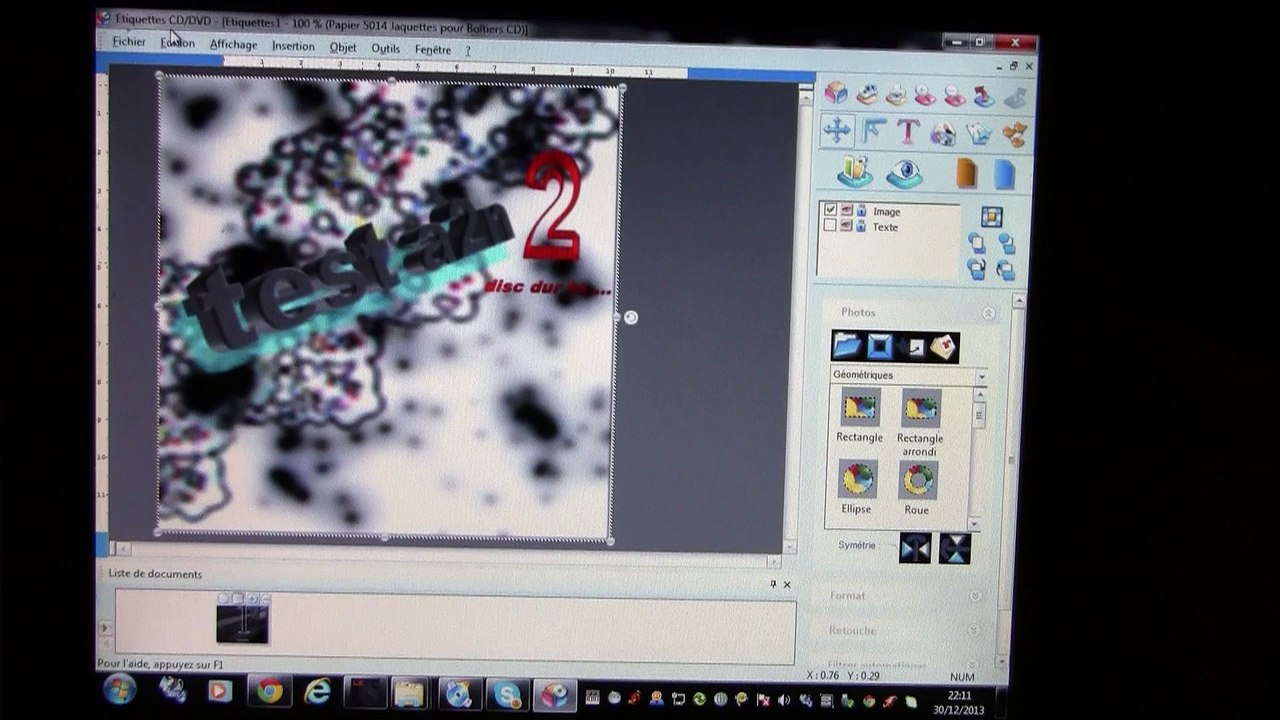The image size is (1280, 720).
Task: Uncheck the Image layer checkbox
Action: click(x=830, y=210)
